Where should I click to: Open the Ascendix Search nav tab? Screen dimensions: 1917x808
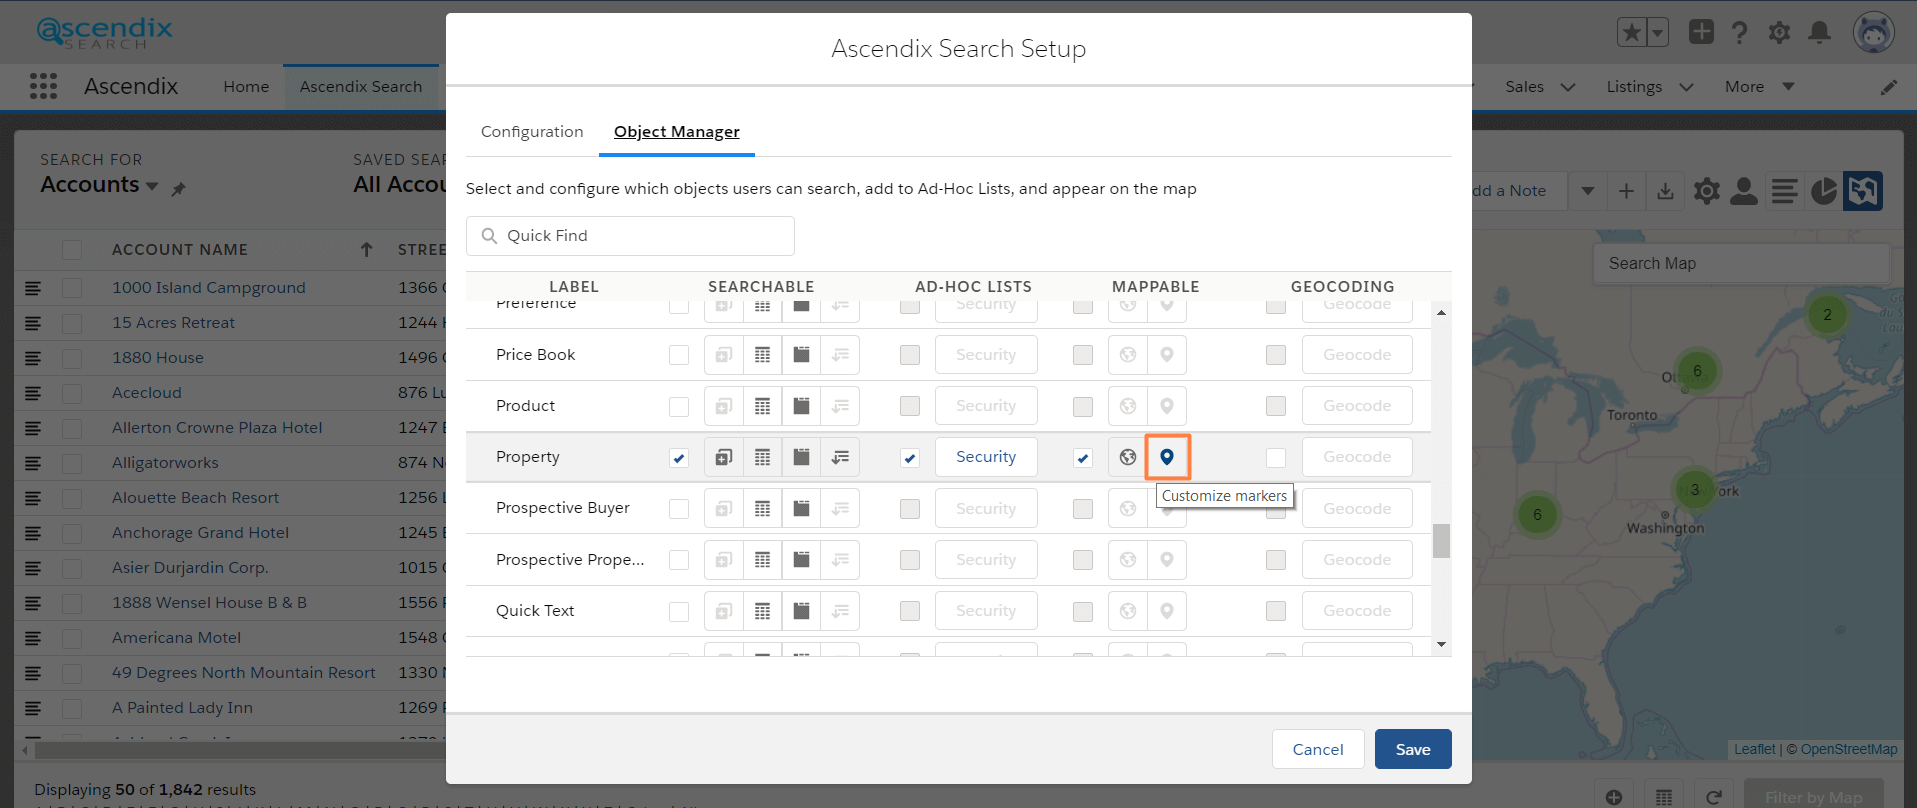pyautogui.click(x=361, y=87)
